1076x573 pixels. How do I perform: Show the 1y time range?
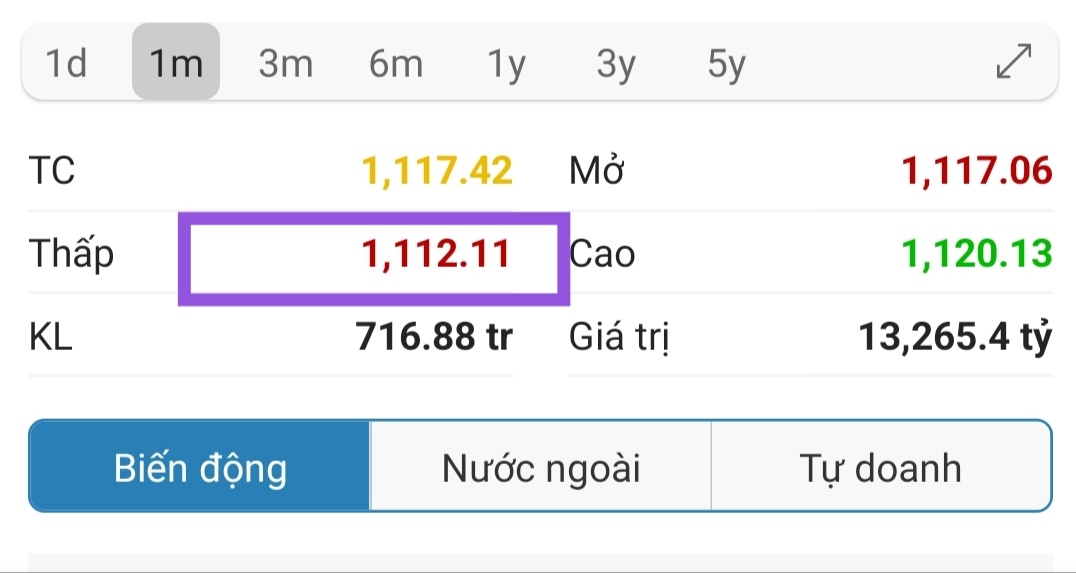(x=506, y=64)
